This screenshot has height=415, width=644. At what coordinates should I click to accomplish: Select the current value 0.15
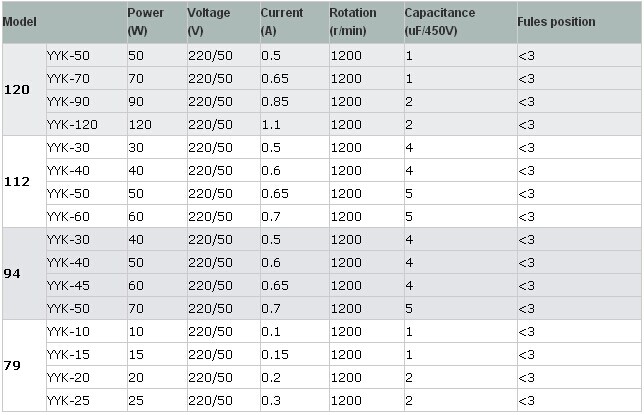275,355
